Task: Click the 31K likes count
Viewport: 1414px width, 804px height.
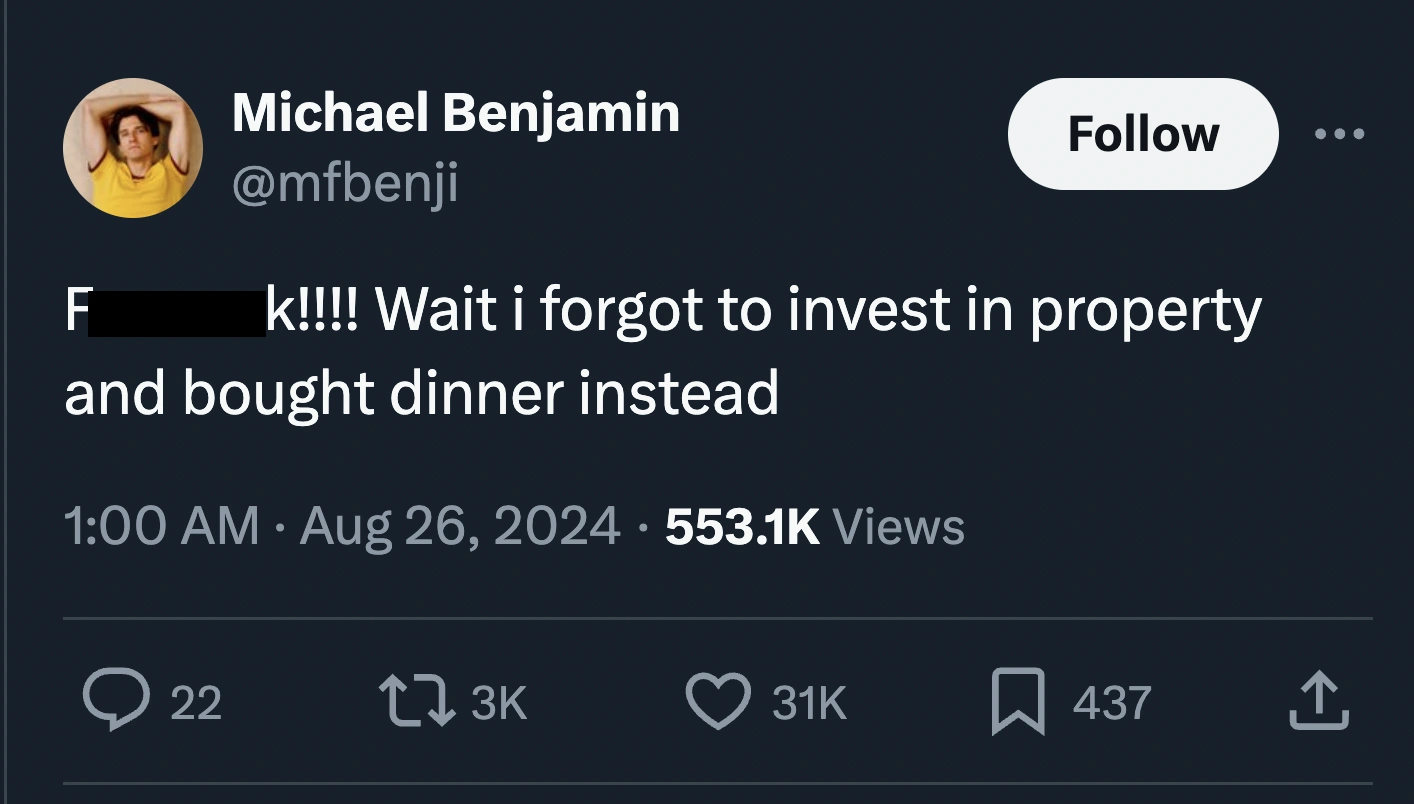Action: pyautogui.click(x=809, y=702)
